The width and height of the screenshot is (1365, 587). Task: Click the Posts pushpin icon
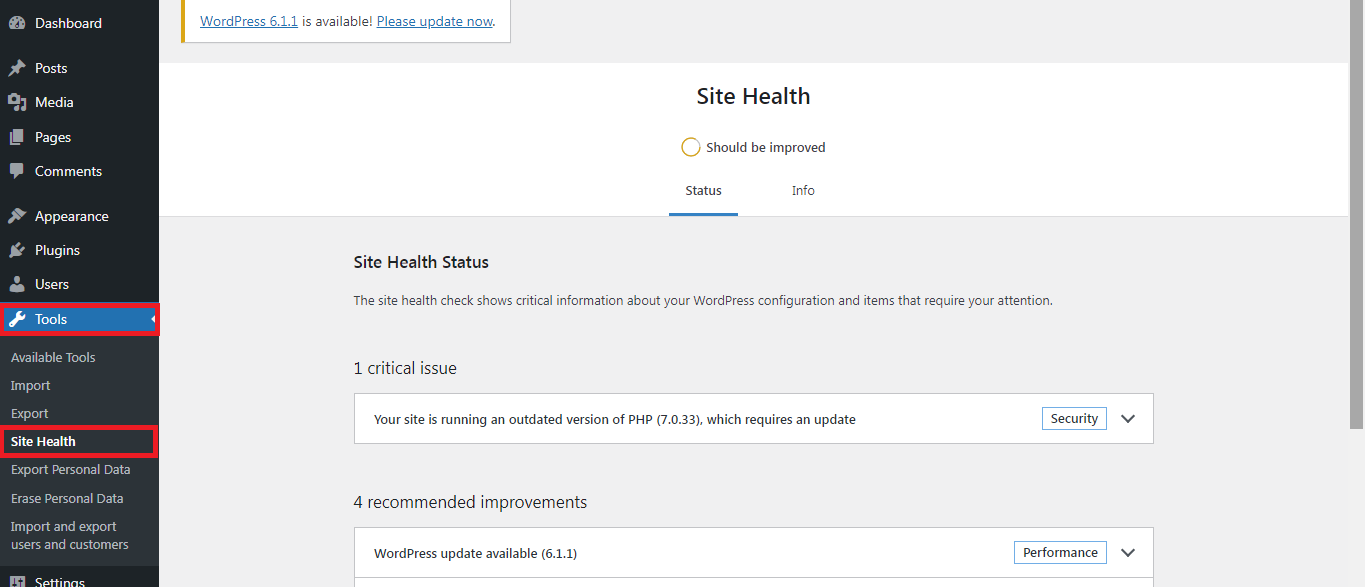point(17,68)
